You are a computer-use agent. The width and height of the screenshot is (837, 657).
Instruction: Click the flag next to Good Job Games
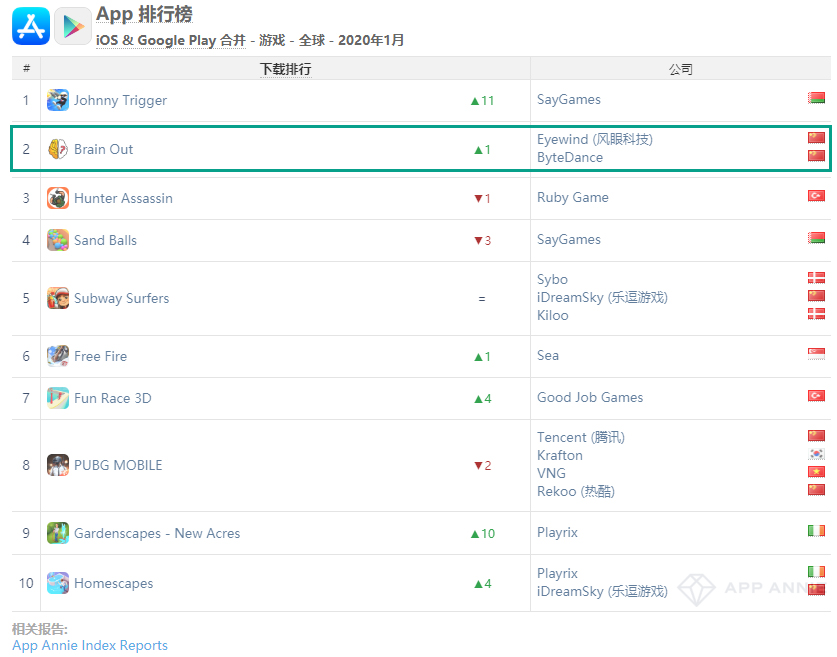(x=816, y=395)
